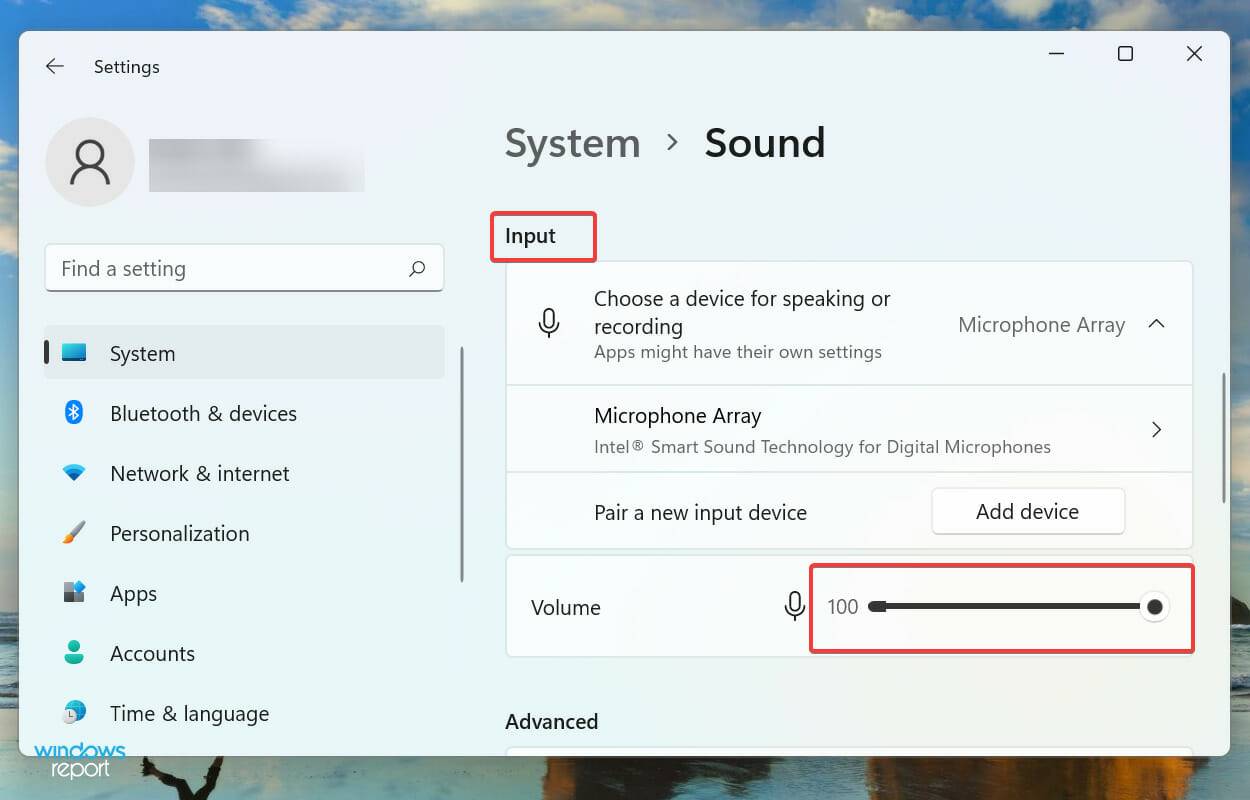The image size is (1250, 800).
Task: Click the Personalization brush icon
Action: tap(73, 533)
